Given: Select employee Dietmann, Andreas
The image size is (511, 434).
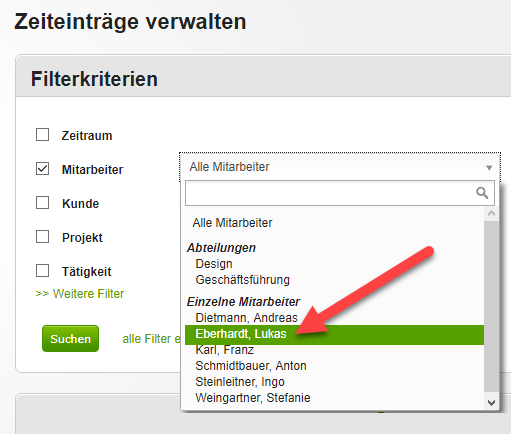Looking at the screenshot, I should (247, 318).
